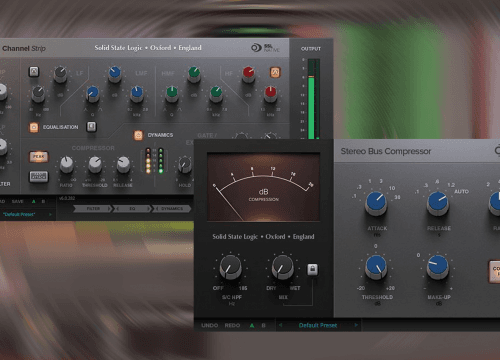This screenshot has width=500, height=360.
Task: Select A comparison slot in Channel Strip
Action: coord(33,201)
